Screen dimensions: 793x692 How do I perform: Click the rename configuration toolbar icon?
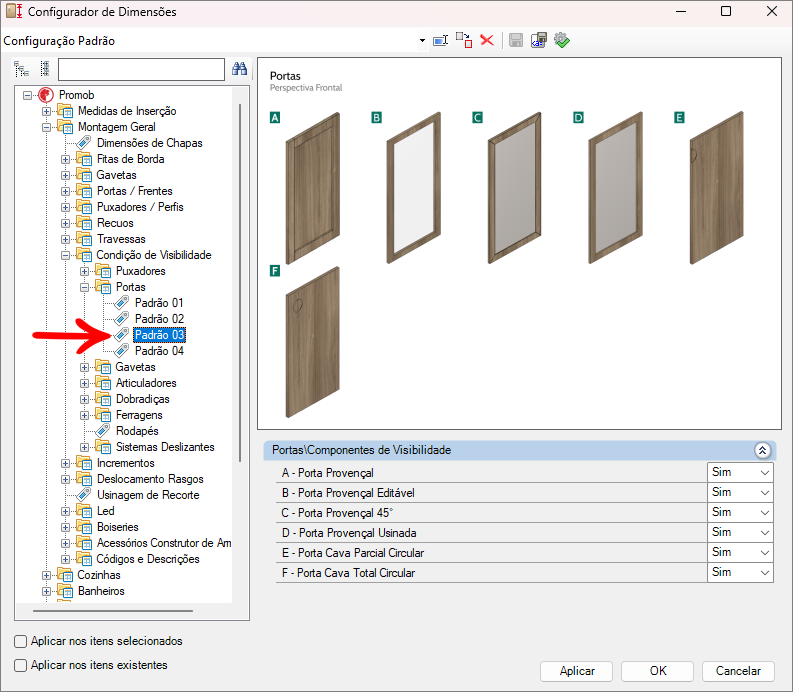point(440,40)
